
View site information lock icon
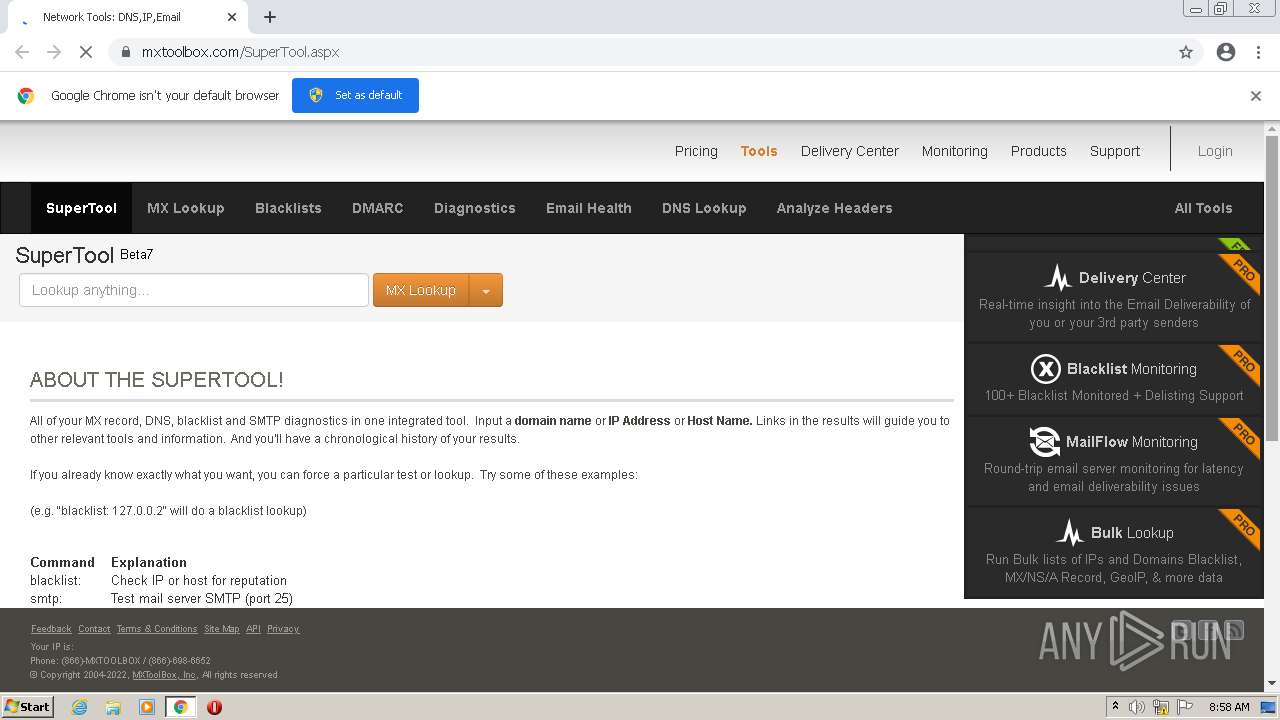pos(125,52)
